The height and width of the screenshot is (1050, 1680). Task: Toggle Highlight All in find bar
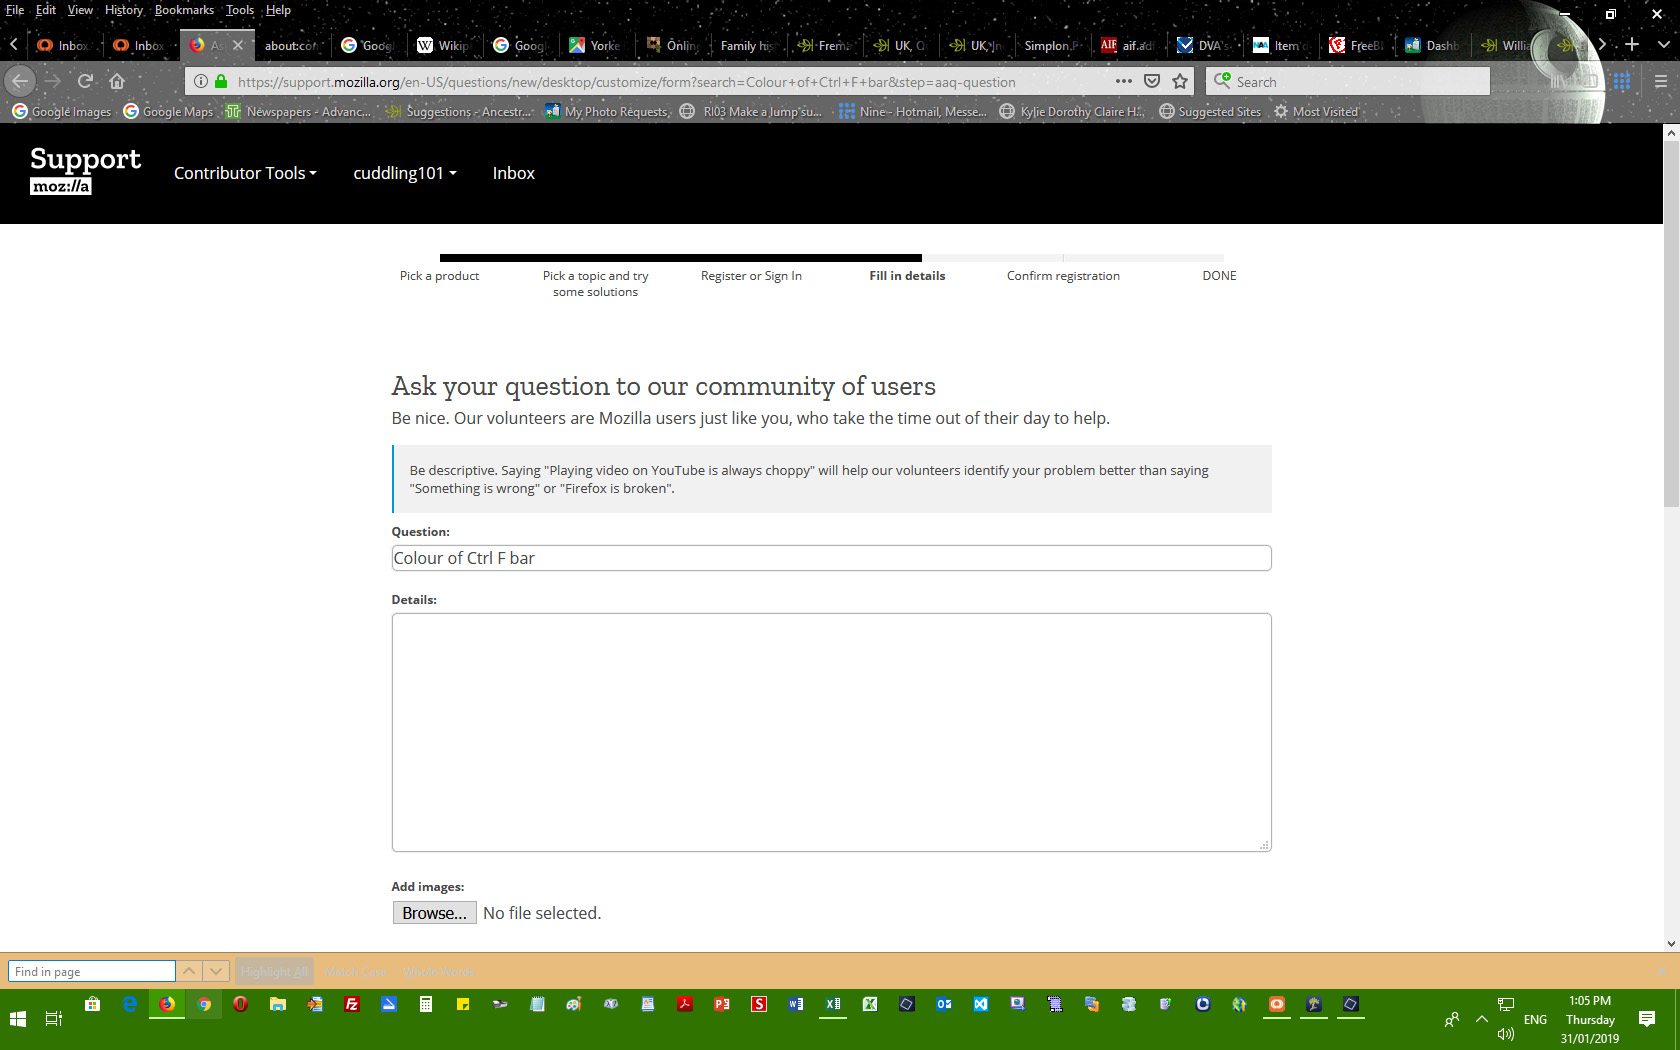pyautogui.click(x=274, y=971)
